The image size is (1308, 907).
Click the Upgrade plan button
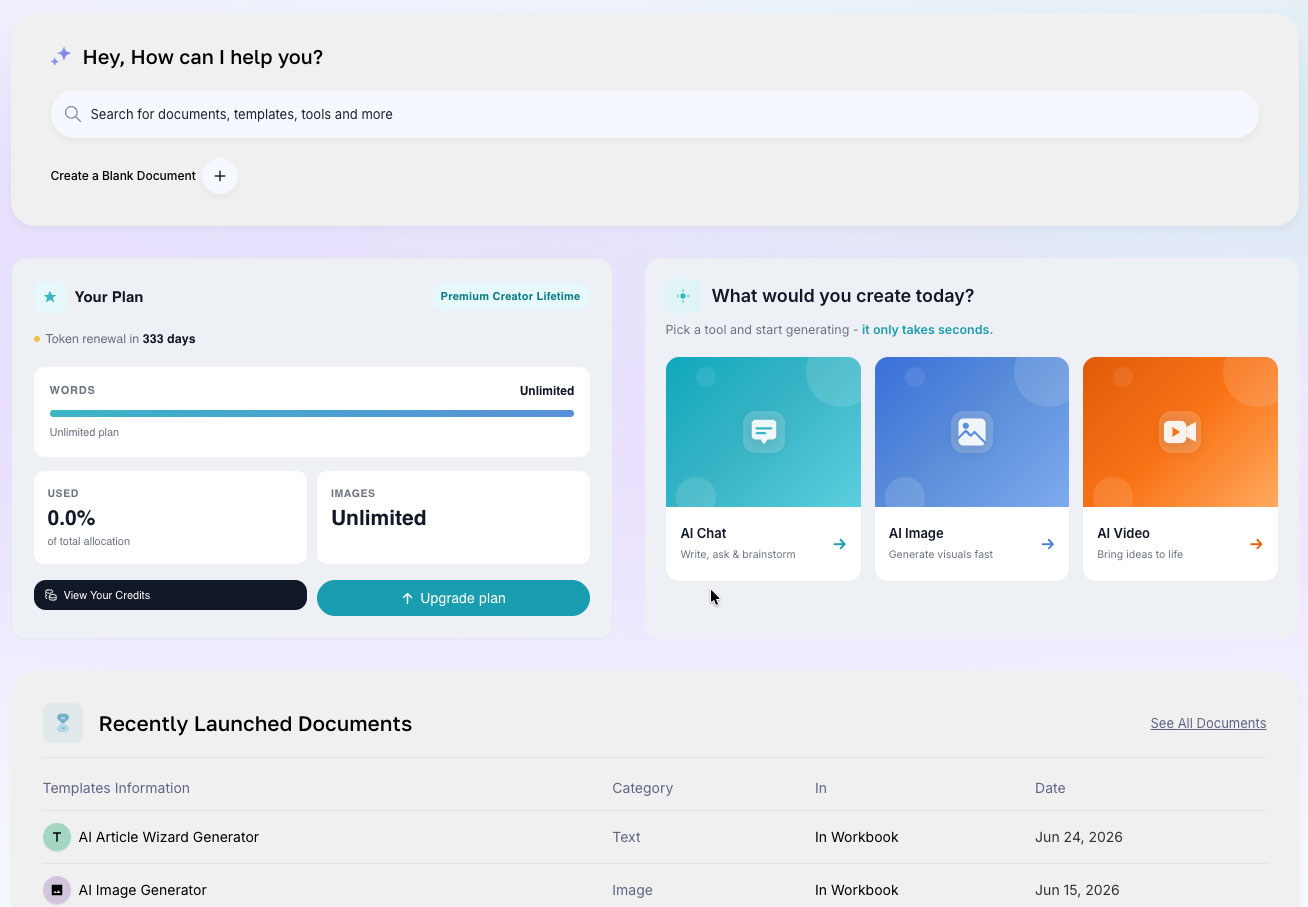coord(453,598)
